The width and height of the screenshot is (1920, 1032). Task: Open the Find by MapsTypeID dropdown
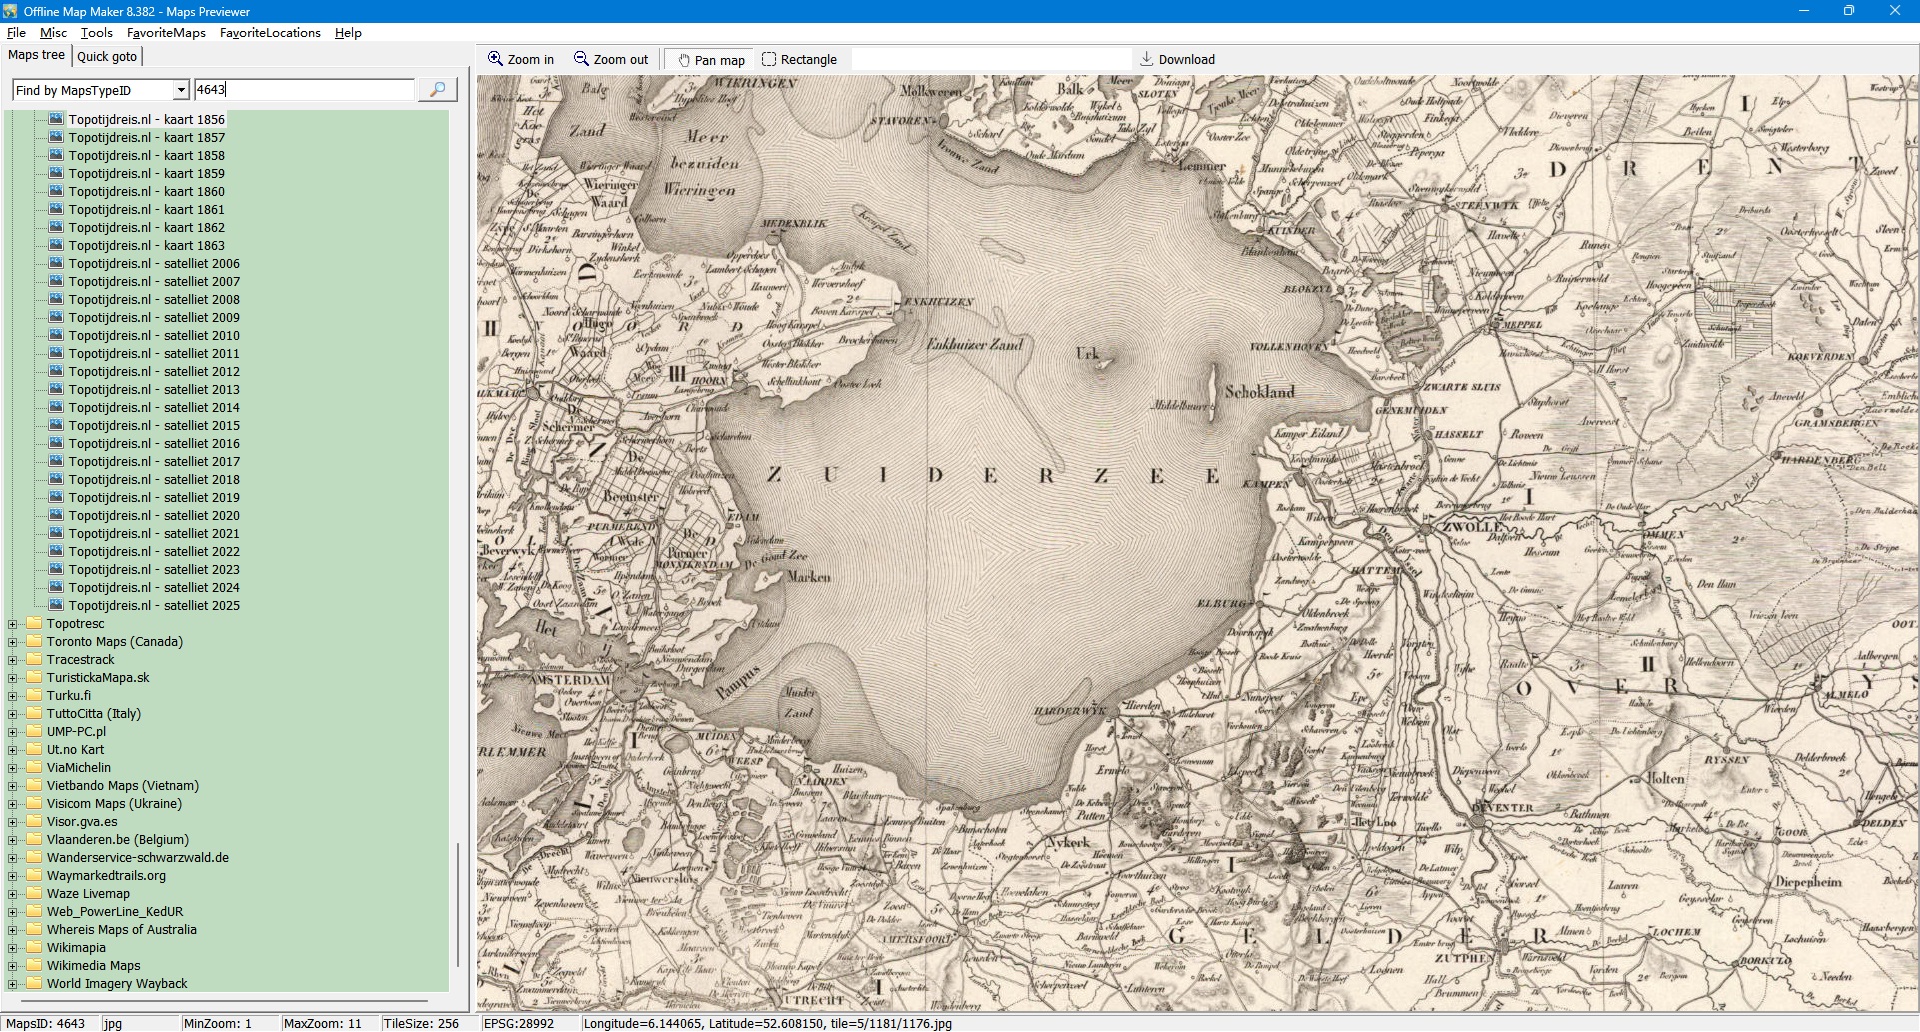[181, 90]
